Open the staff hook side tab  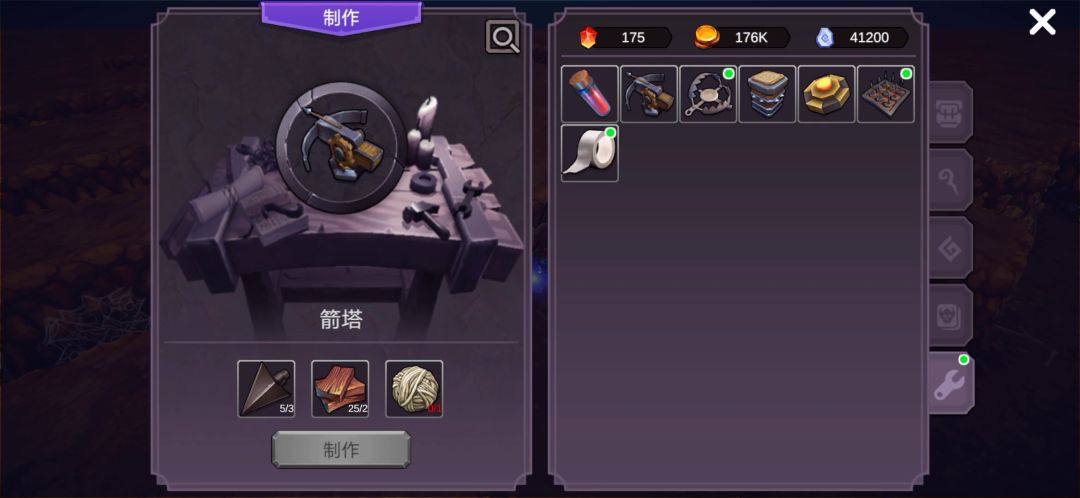coord(951,180)
